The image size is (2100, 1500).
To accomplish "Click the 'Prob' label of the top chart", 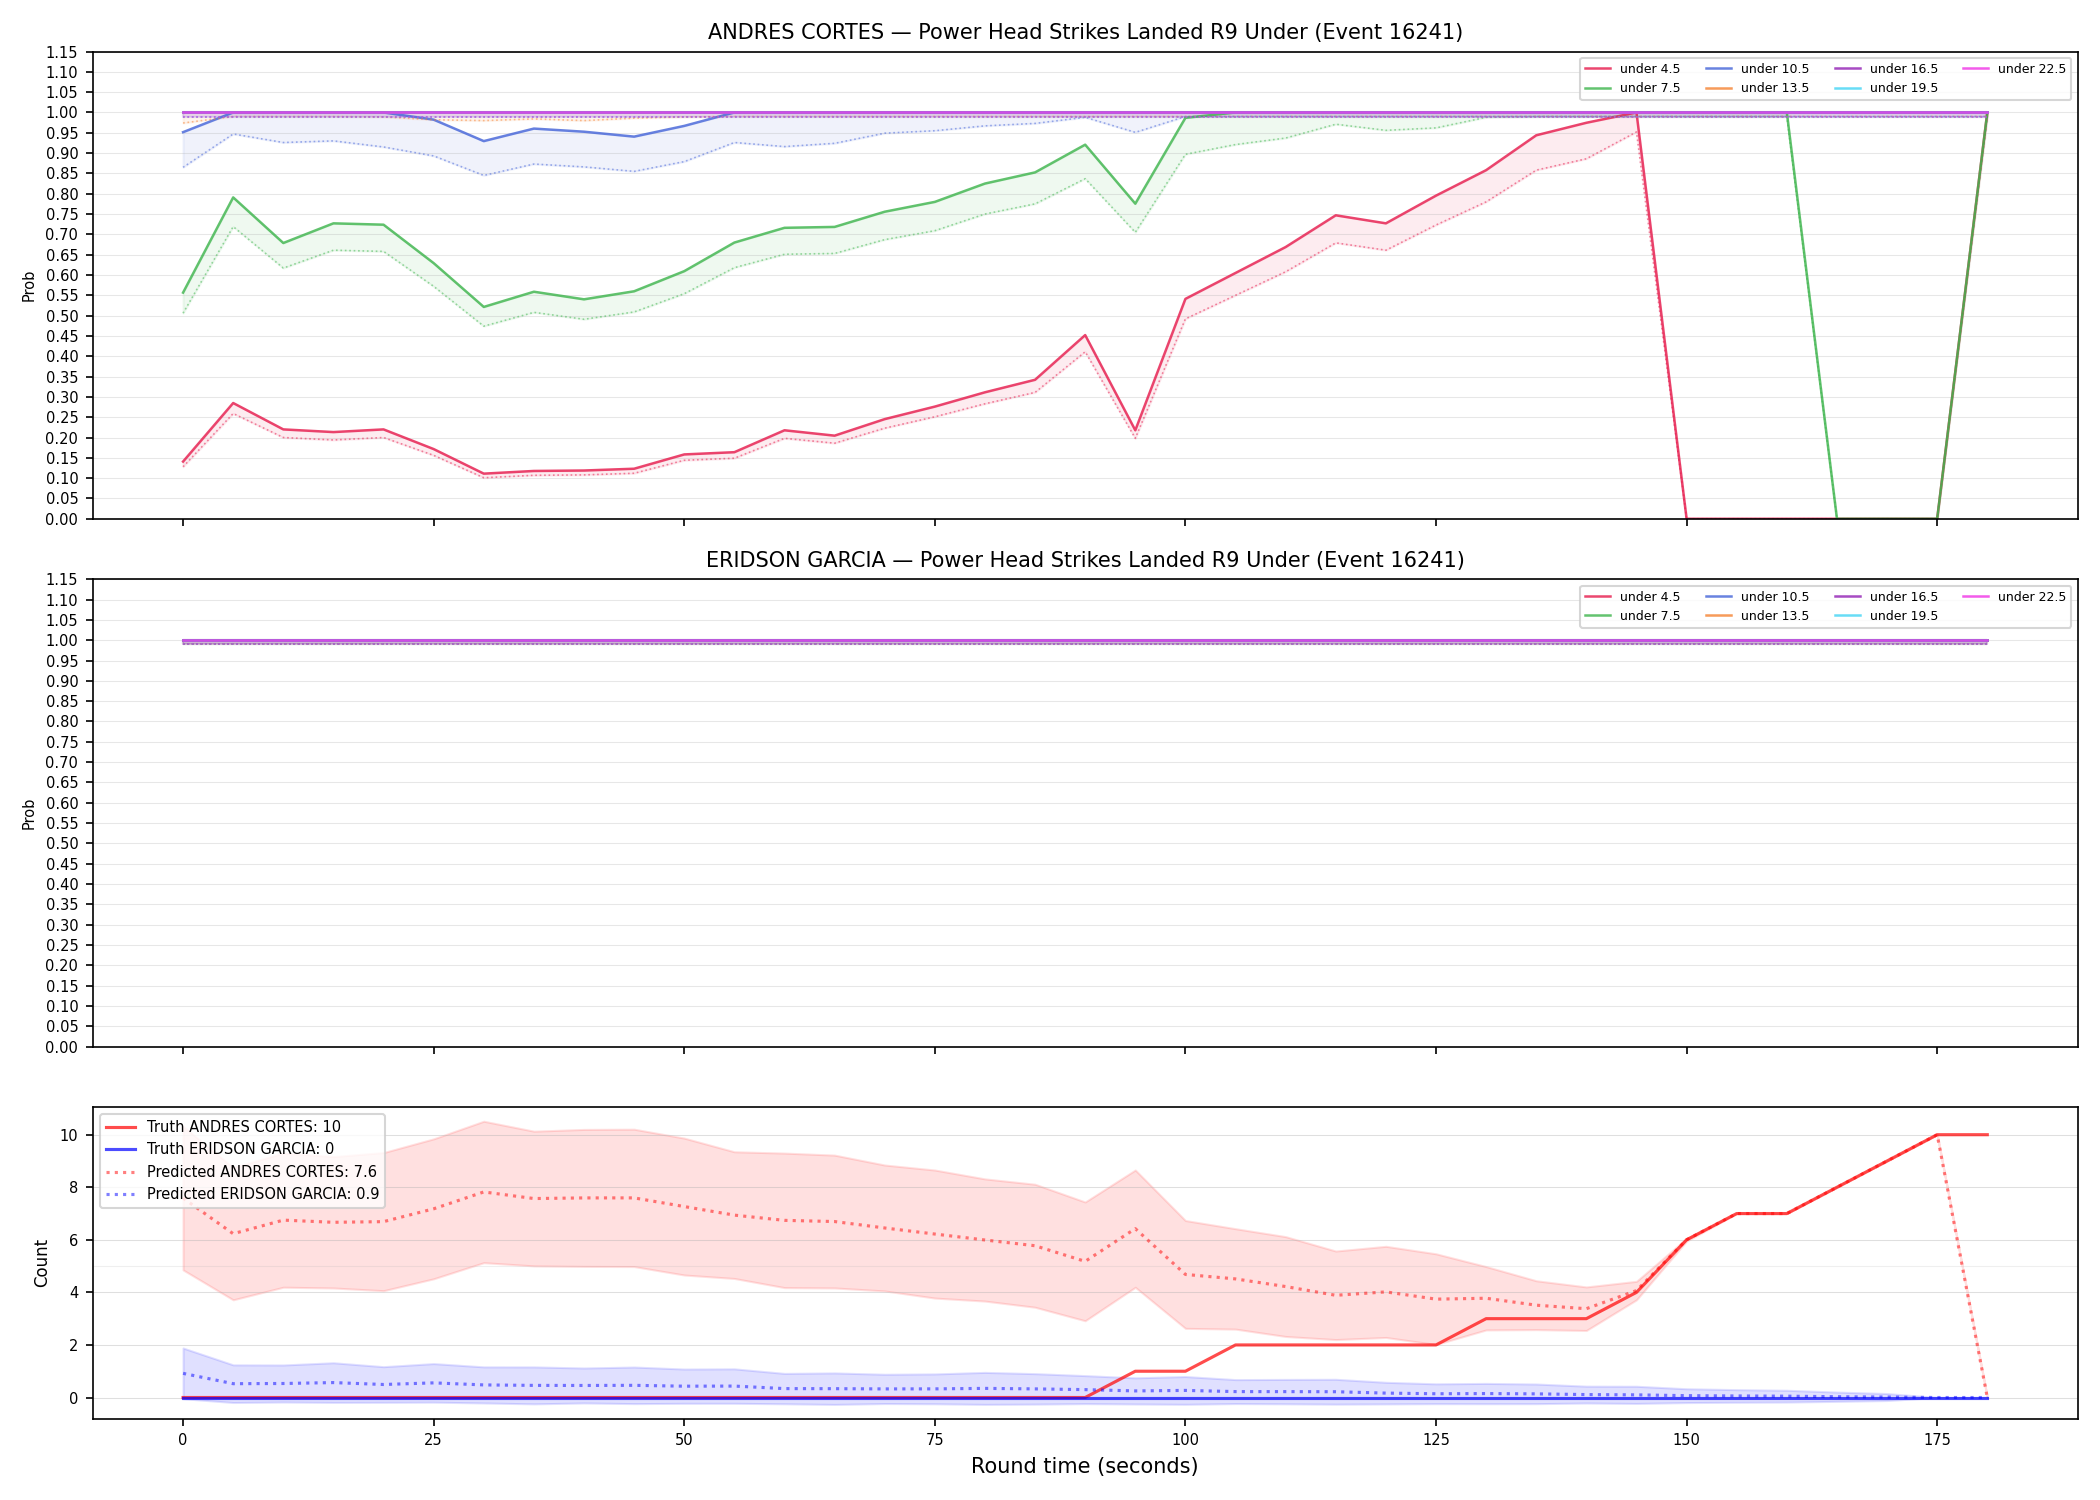I will (x=29, y=286).
